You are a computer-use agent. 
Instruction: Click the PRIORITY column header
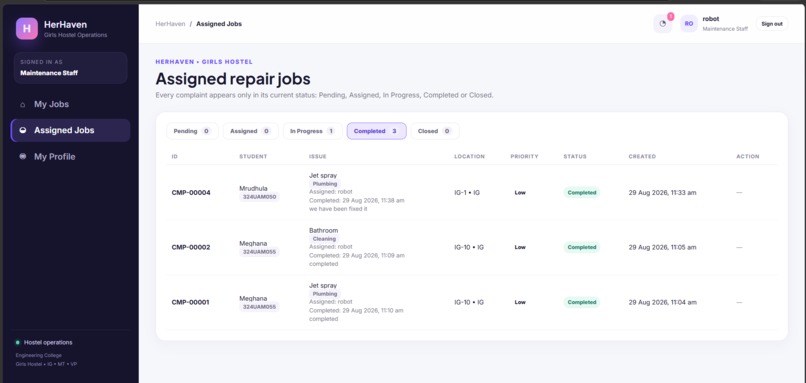pyautogui.click(x=524, y=156)
